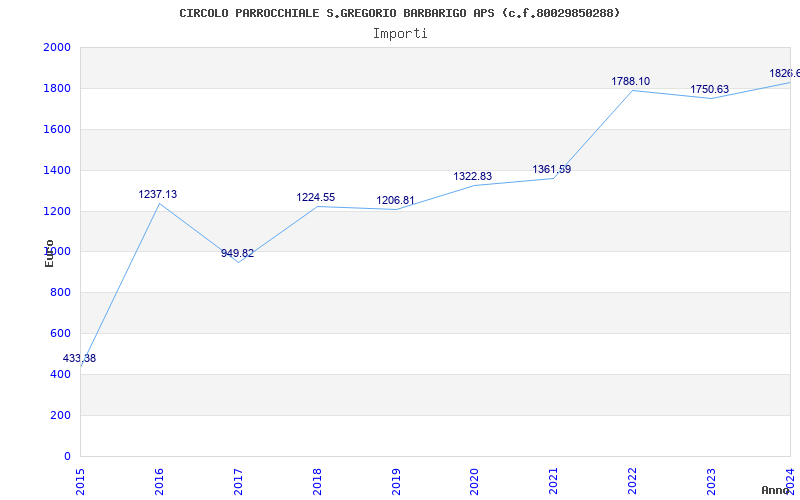
Task: Click the 2021 year tick label
Action: coord(553,479)
